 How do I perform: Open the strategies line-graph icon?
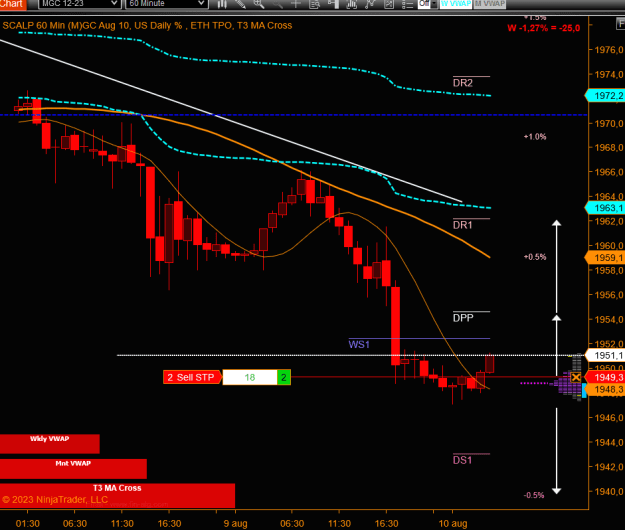point(370,4)
